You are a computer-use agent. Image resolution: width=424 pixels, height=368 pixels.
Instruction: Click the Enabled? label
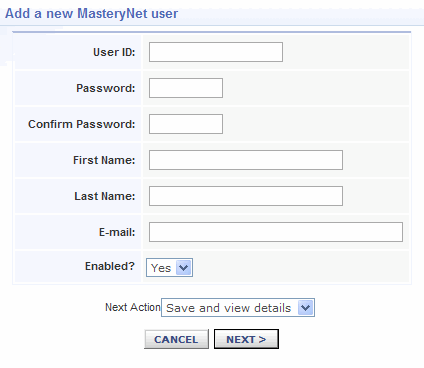[110, 266]
